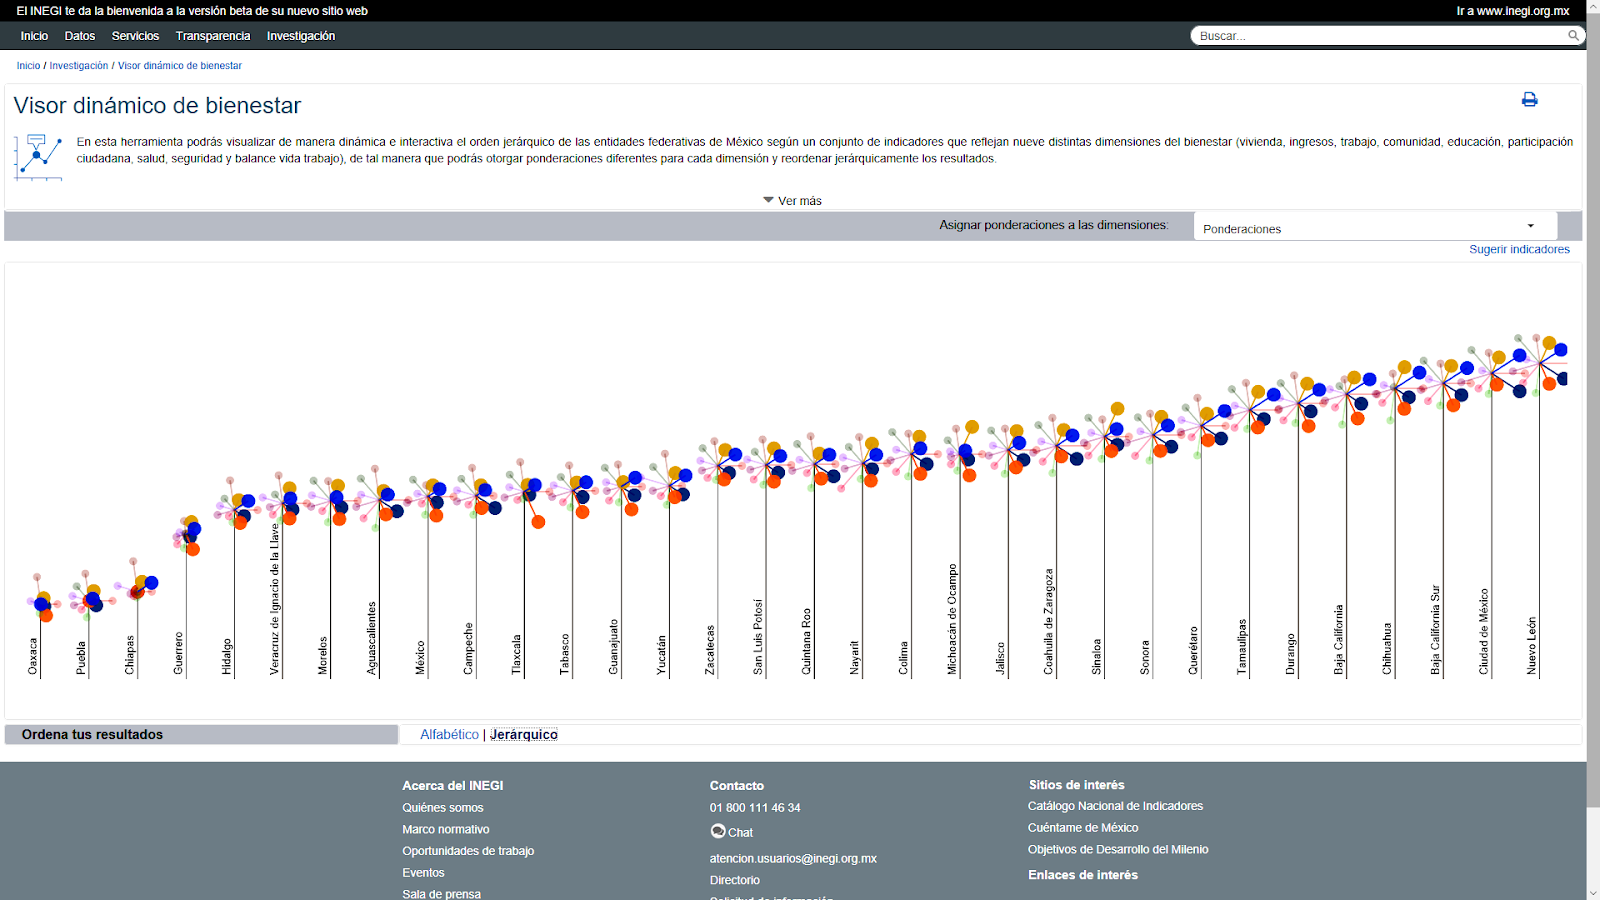Click the Investigación breadcrumb link
This screenshot has height=900, width=1600.
click(79, 66)
